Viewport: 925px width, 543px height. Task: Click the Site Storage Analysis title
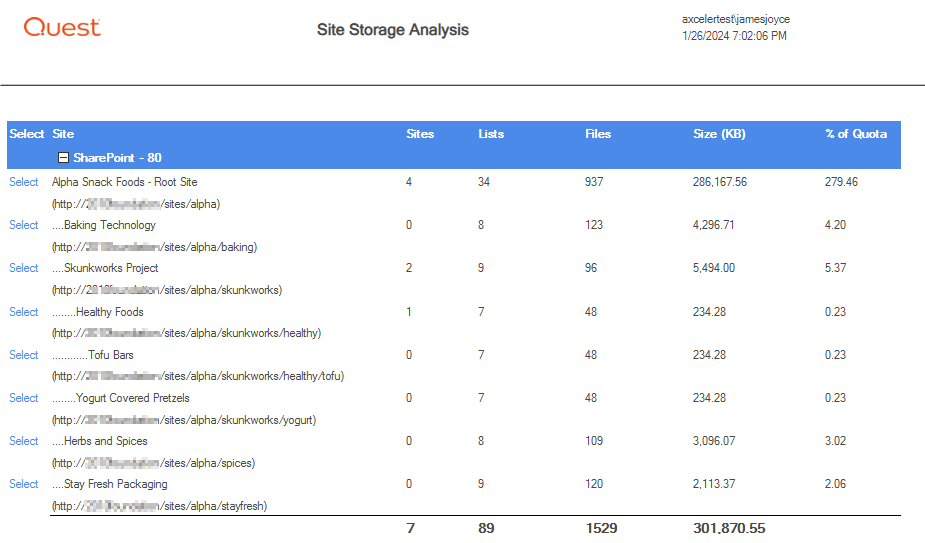(x=392, y=30)
